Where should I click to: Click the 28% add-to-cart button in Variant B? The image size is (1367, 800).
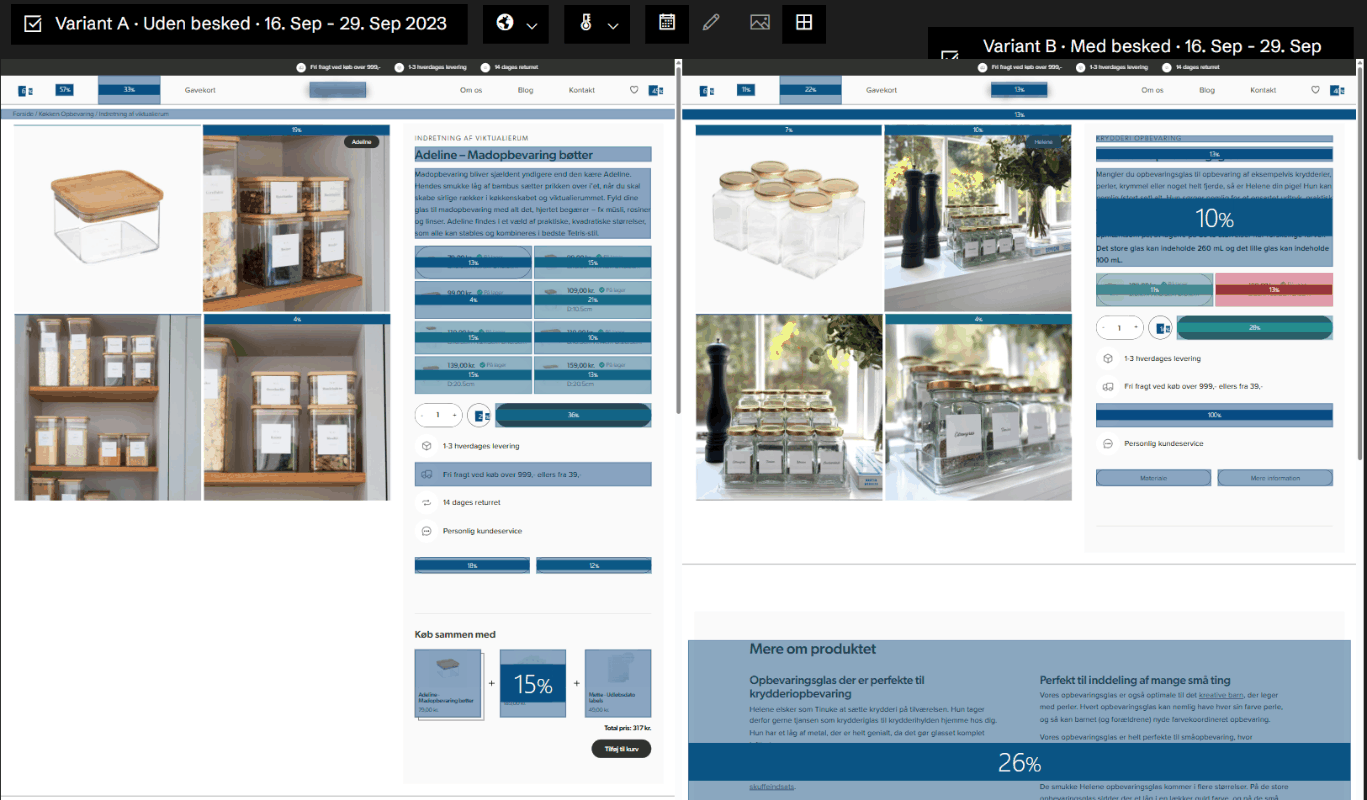[1255, 327]
